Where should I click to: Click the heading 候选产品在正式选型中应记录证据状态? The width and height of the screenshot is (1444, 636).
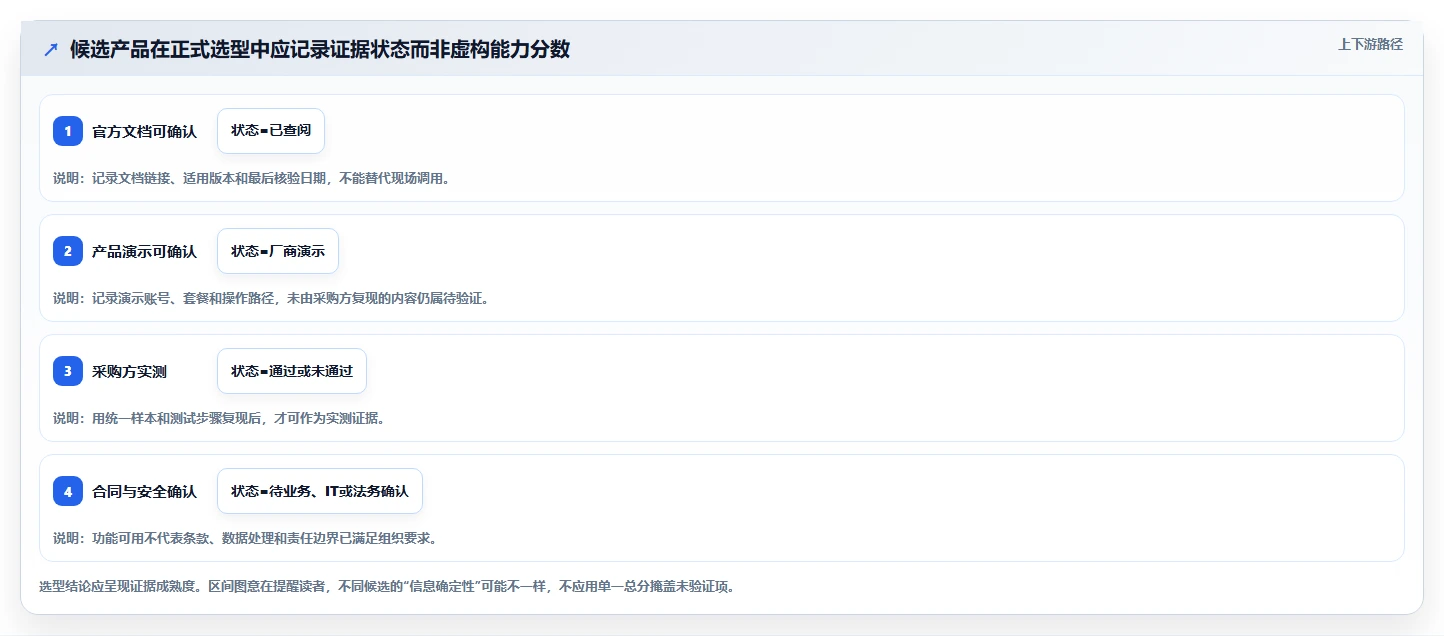point(320,49)
